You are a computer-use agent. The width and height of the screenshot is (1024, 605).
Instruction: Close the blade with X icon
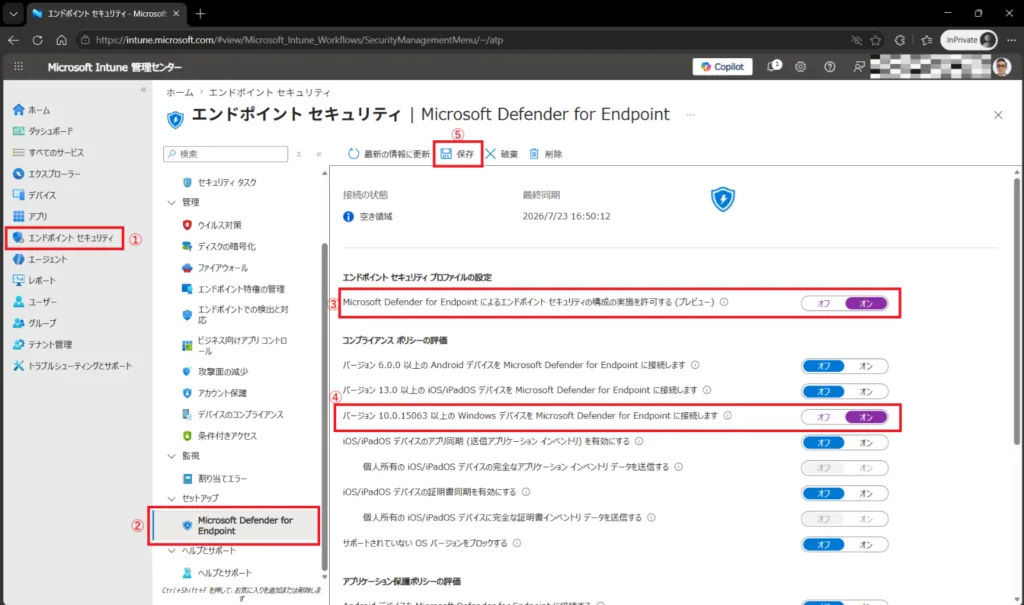pos(998,115)
